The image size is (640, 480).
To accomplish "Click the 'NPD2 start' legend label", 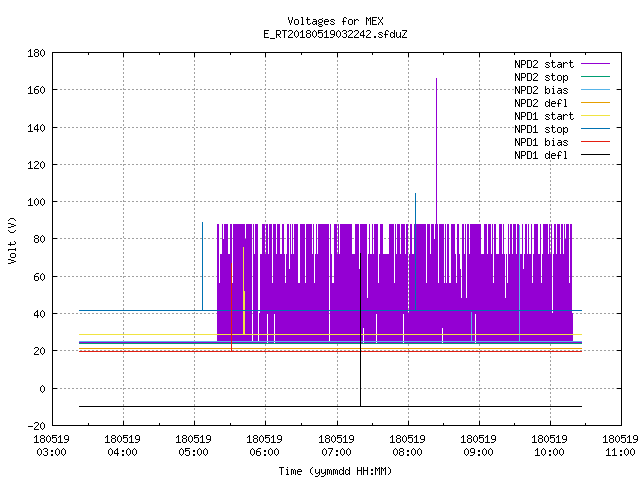I will click(544, 64).
